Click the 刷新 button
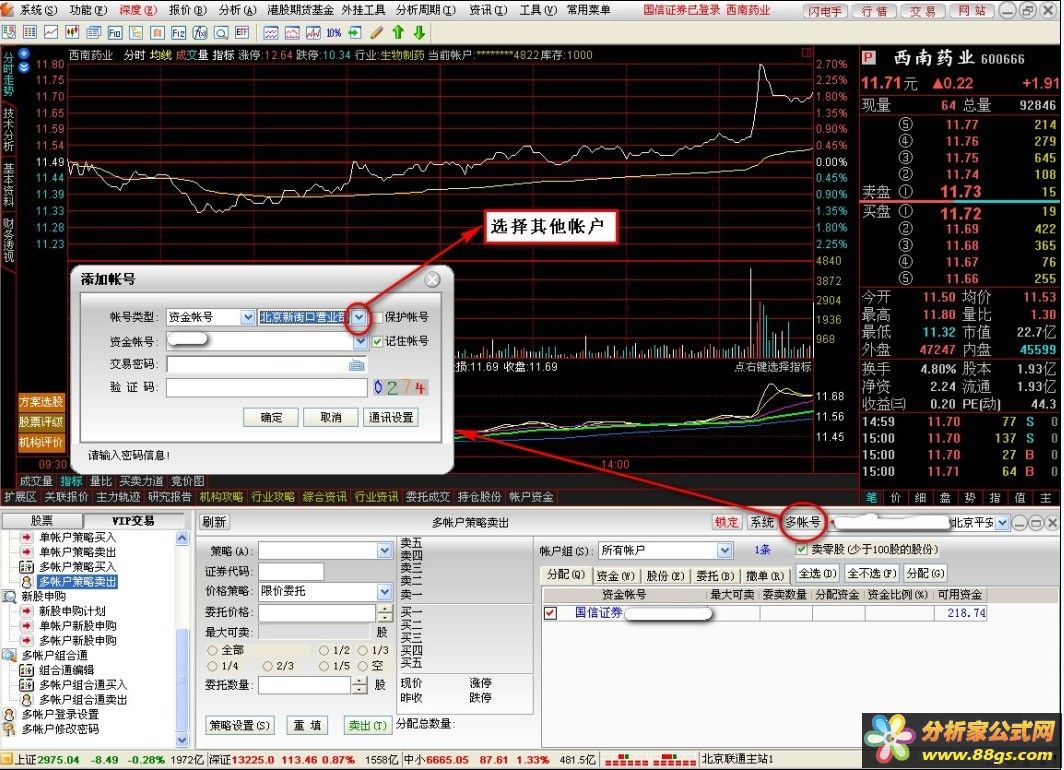Viewport: 1064px width, 770px height. [x=214, y=522]
